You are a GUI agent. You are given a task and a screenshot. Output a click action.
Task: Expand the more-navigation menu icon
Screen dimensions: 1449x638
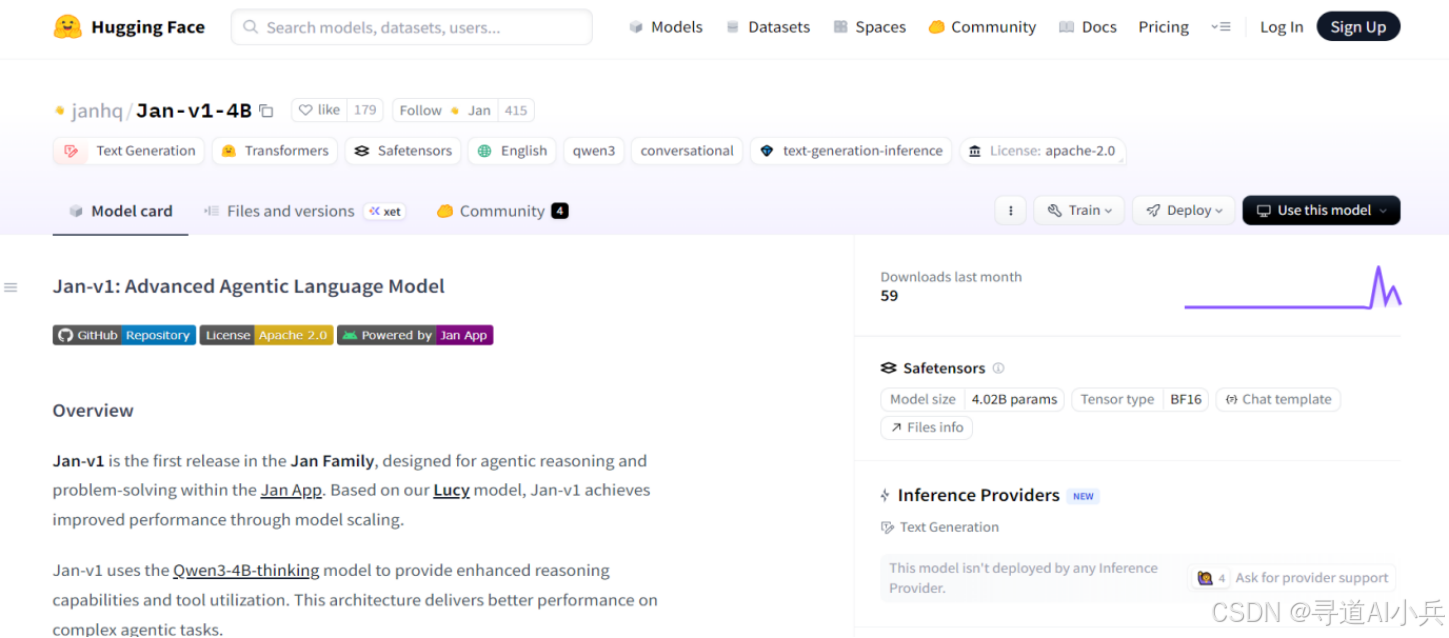tap(1220, 27)
